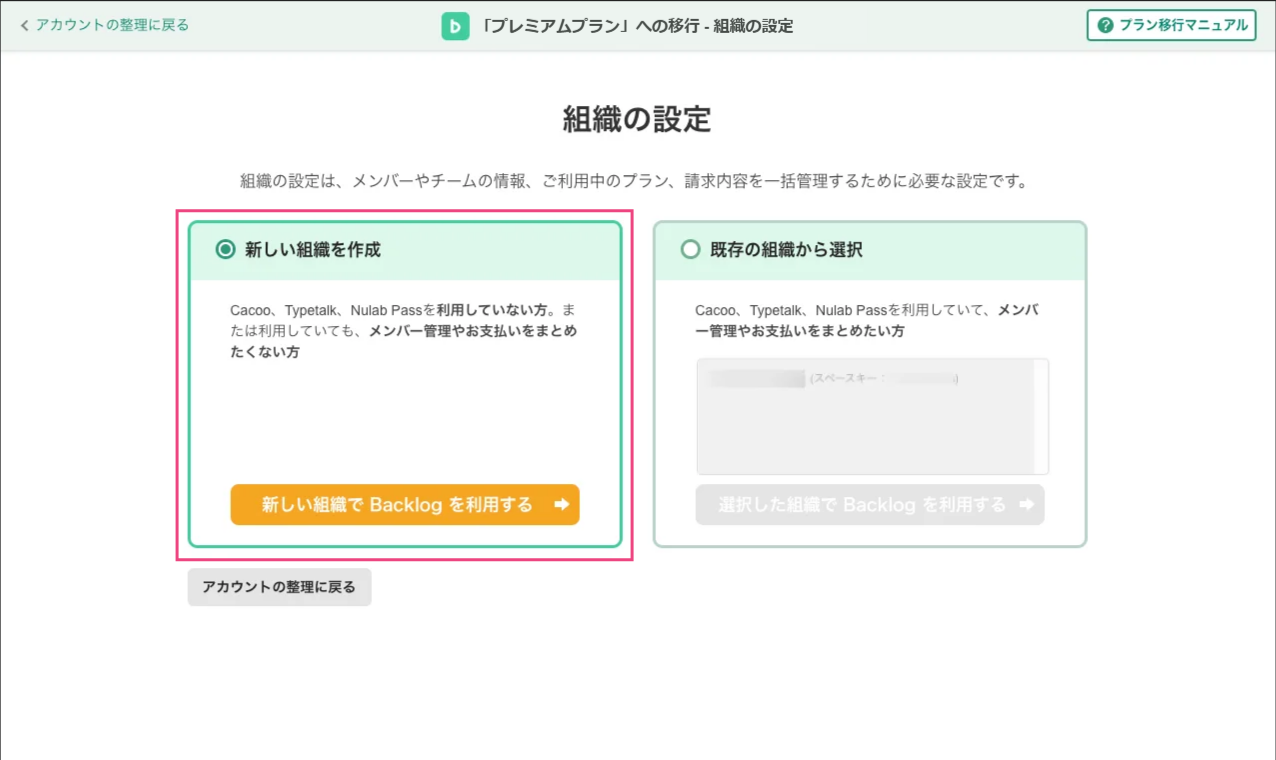Choose the blurred organization entry in list

pyautogui.click(x=833, y=379)
